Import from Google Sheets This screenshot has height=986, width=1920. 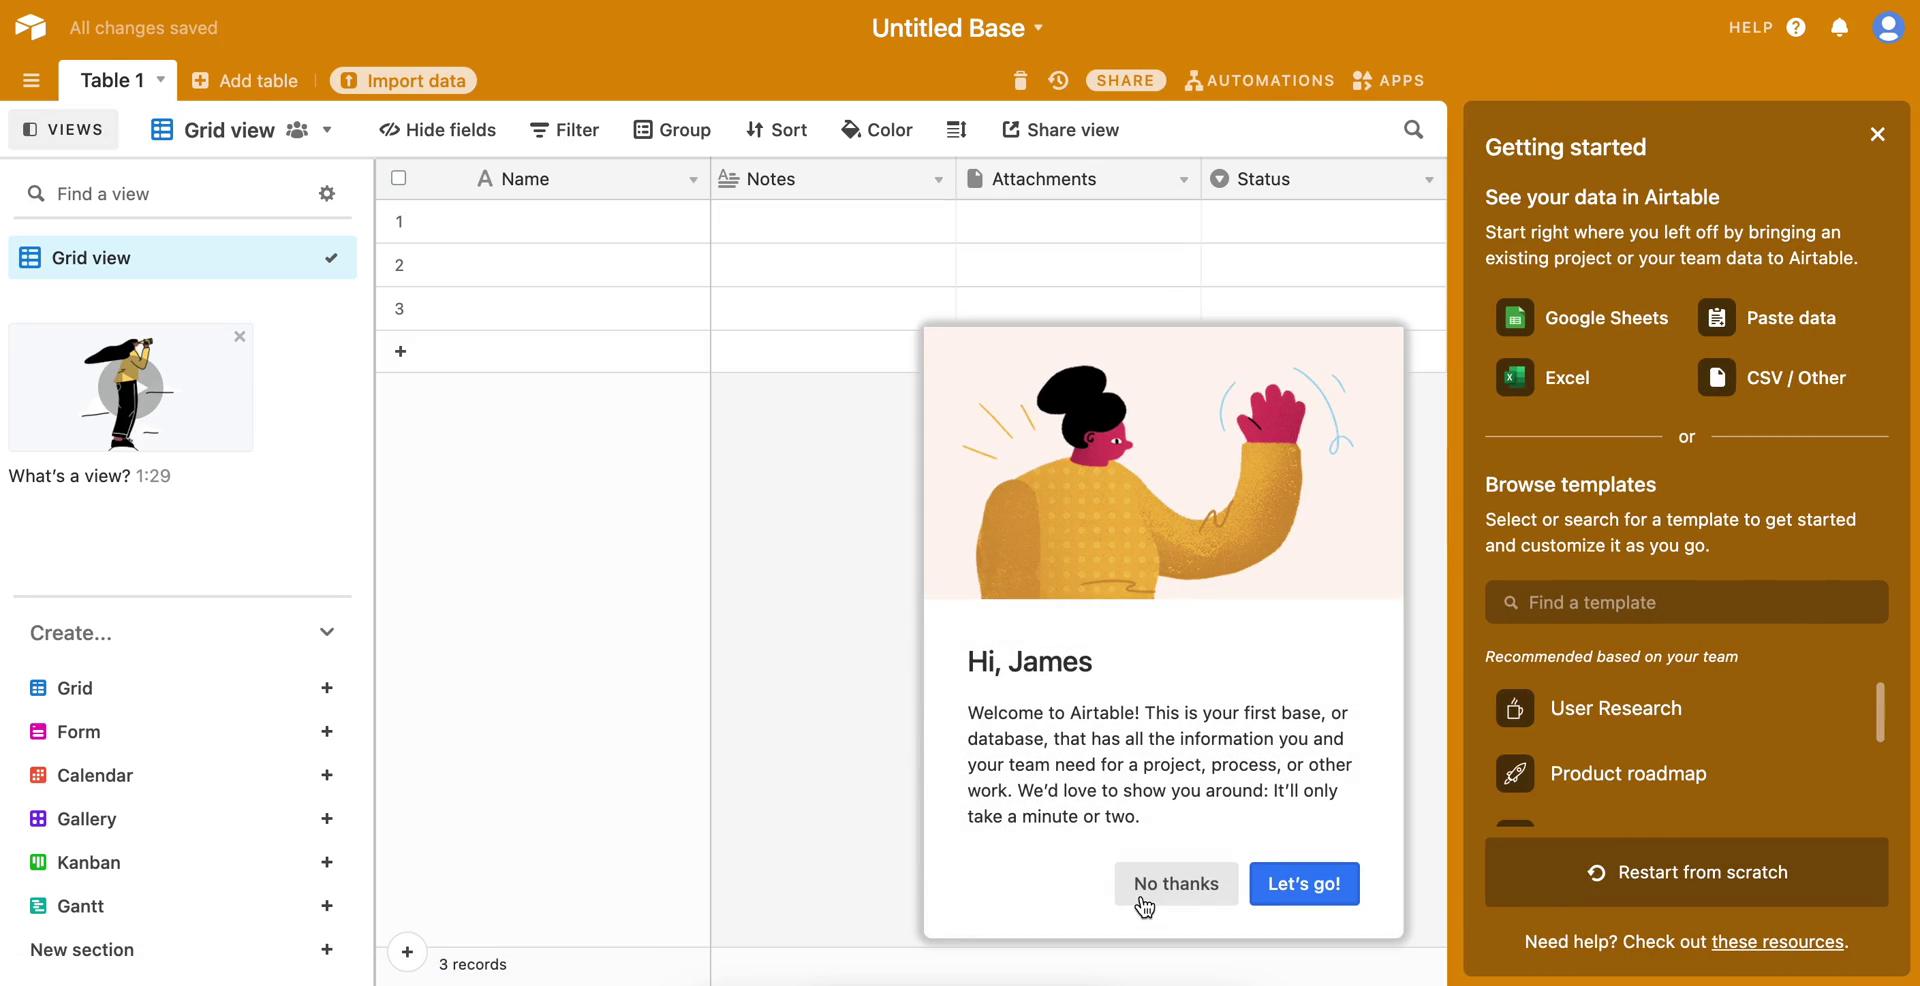(x=1582, y=318)
